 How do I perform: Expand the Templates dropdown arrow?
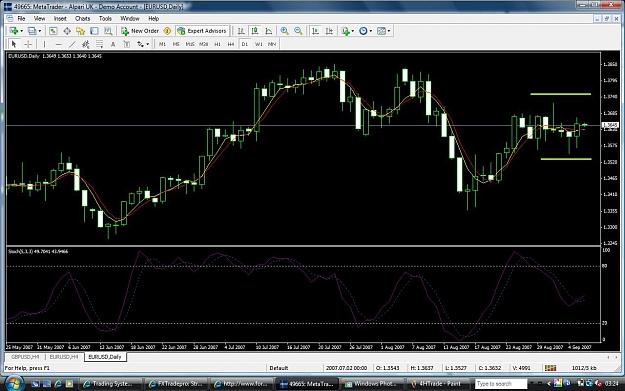pos(389,31)
